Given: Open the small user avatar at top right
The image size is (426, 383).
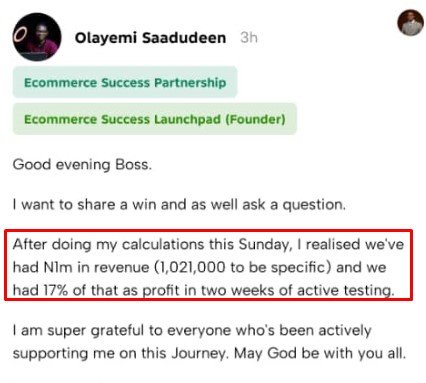Looking at the screenshot, I should pyautogui.click(x=410, y=23).
